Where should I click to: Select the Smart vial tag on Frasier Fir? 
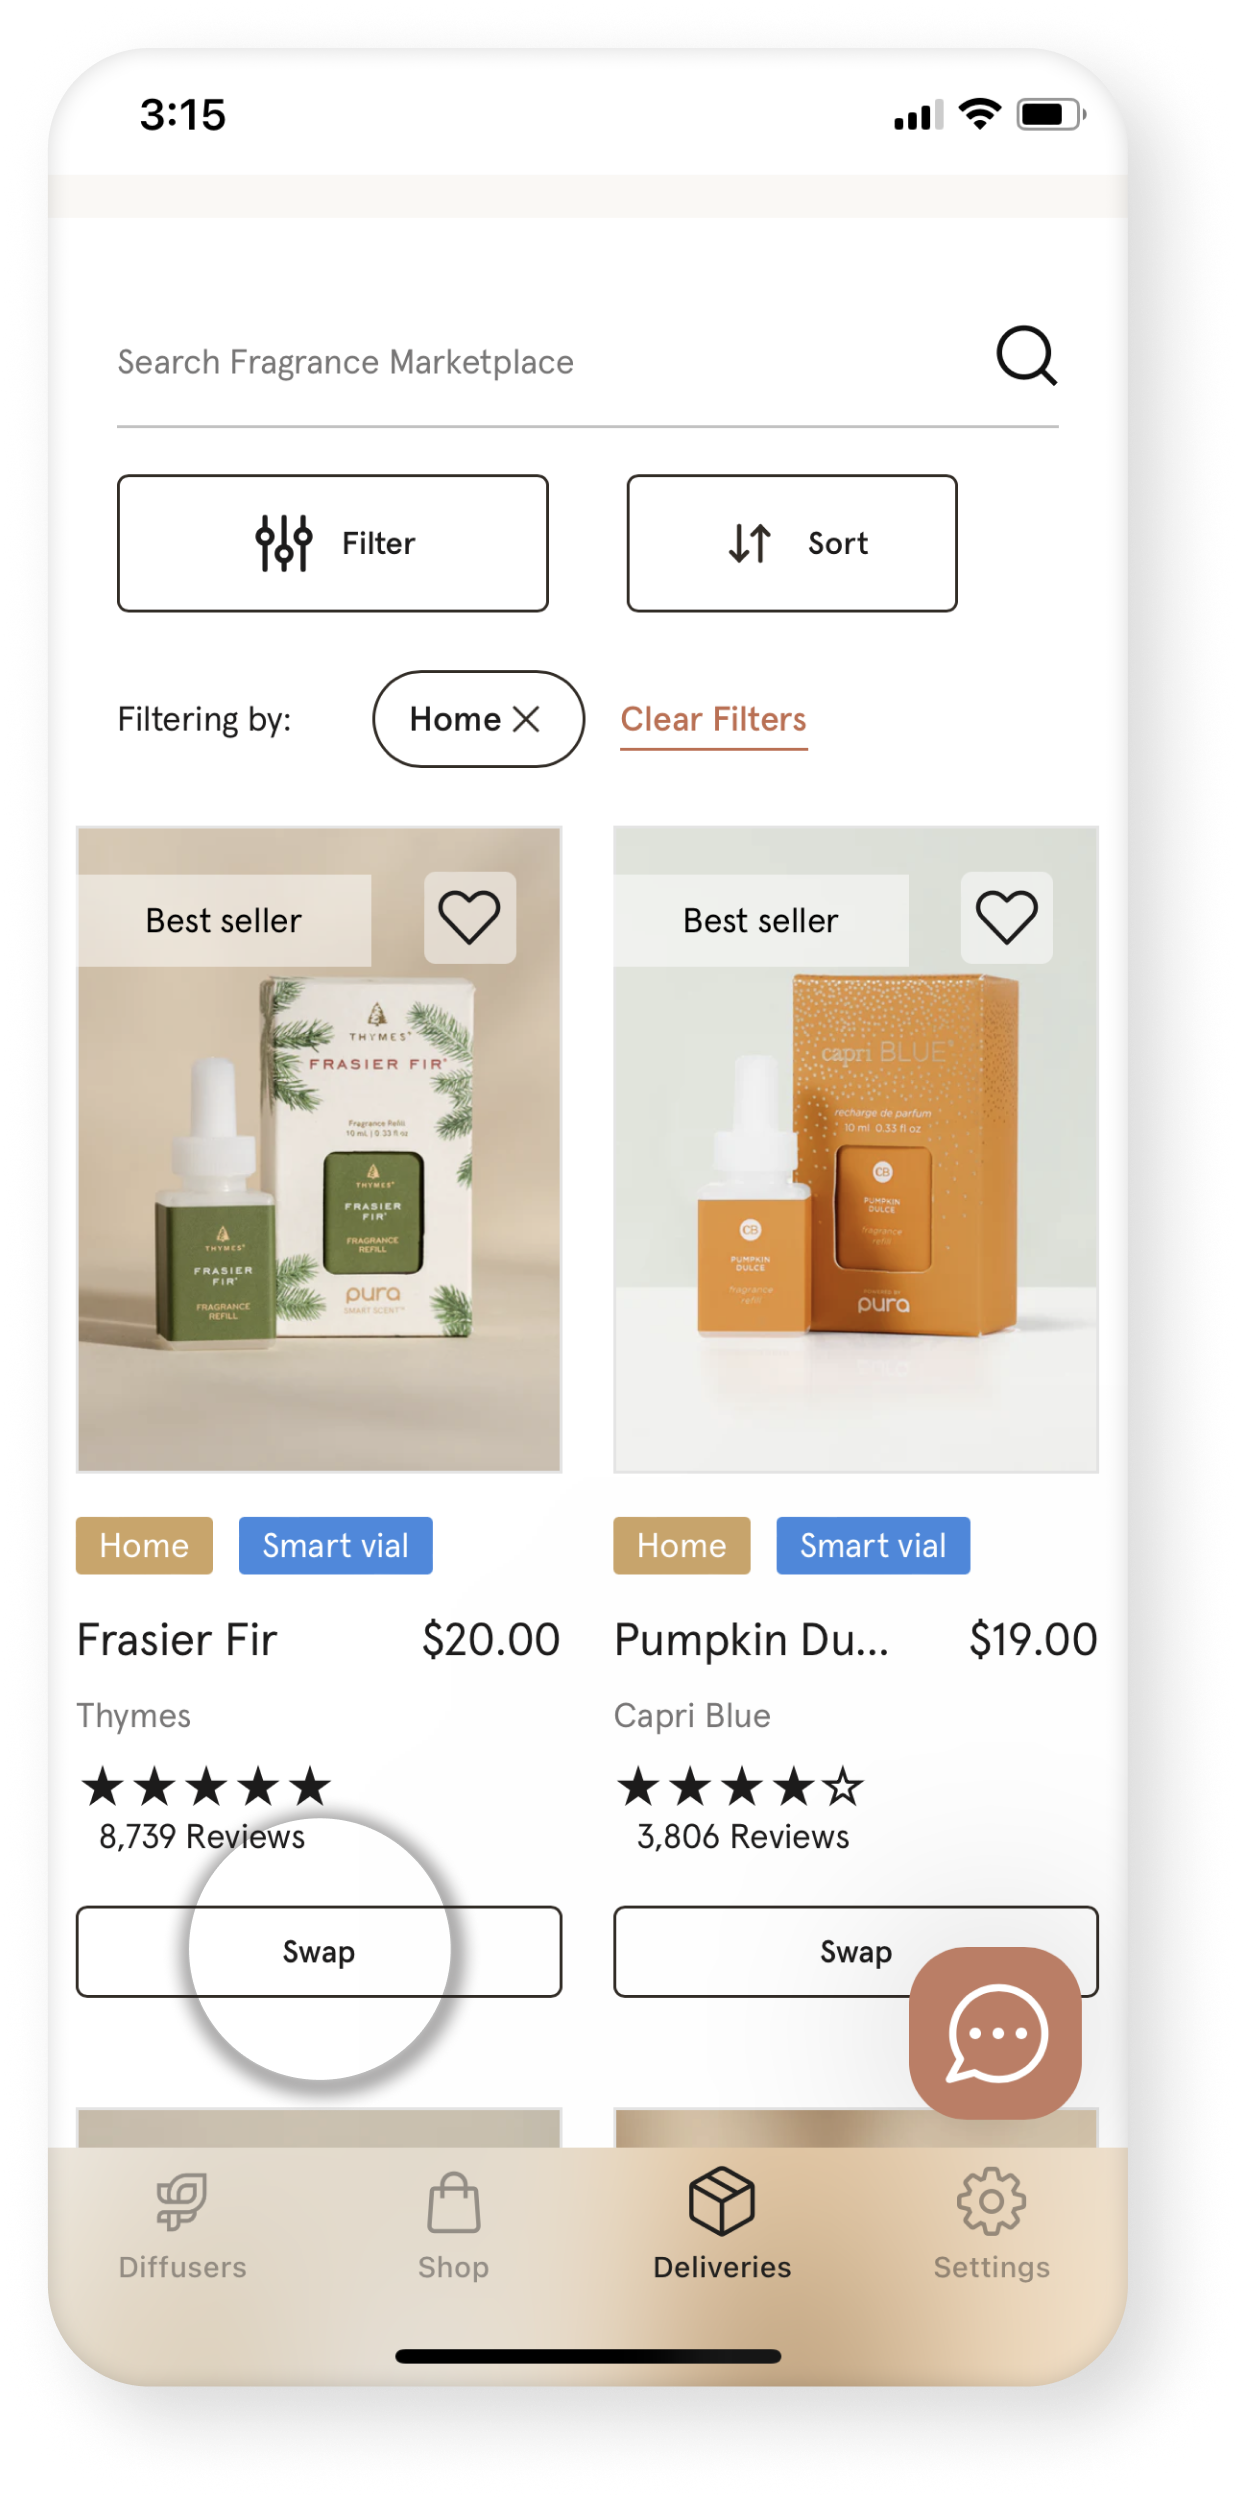335,1546
